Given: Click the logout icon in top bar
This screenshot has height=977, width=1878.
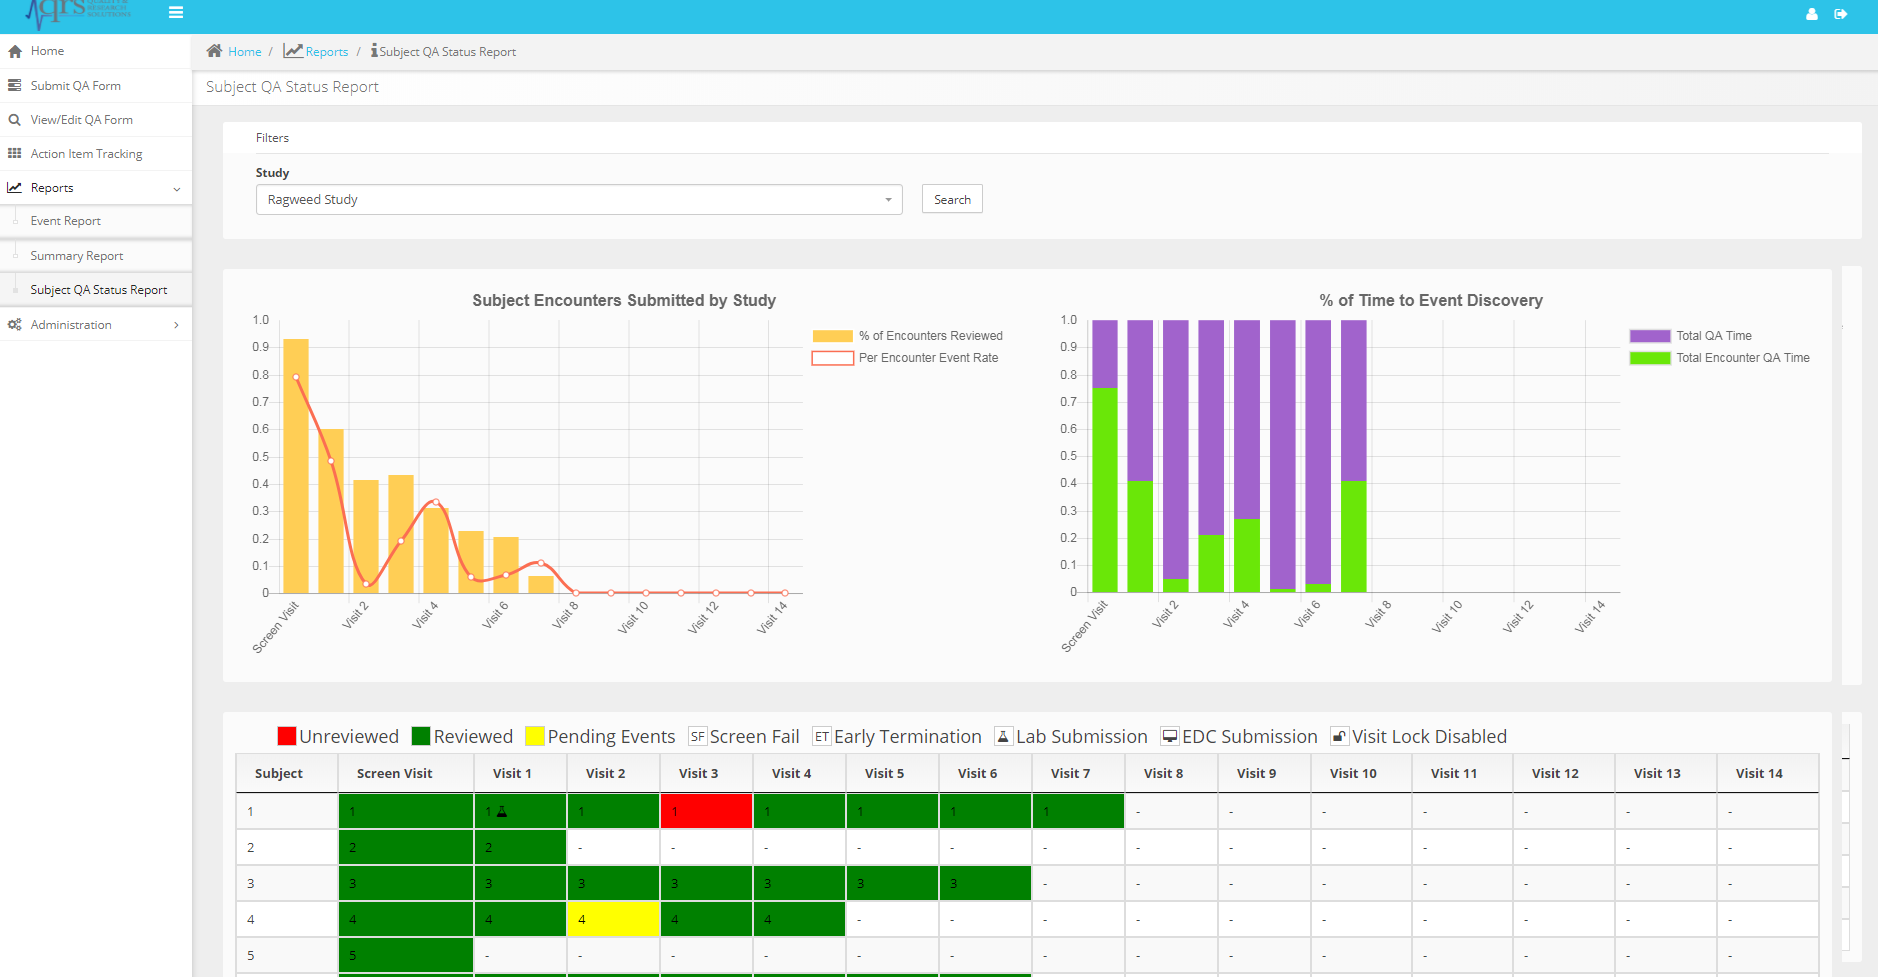Looking at the screenshot, I should tap(1840, 14).
